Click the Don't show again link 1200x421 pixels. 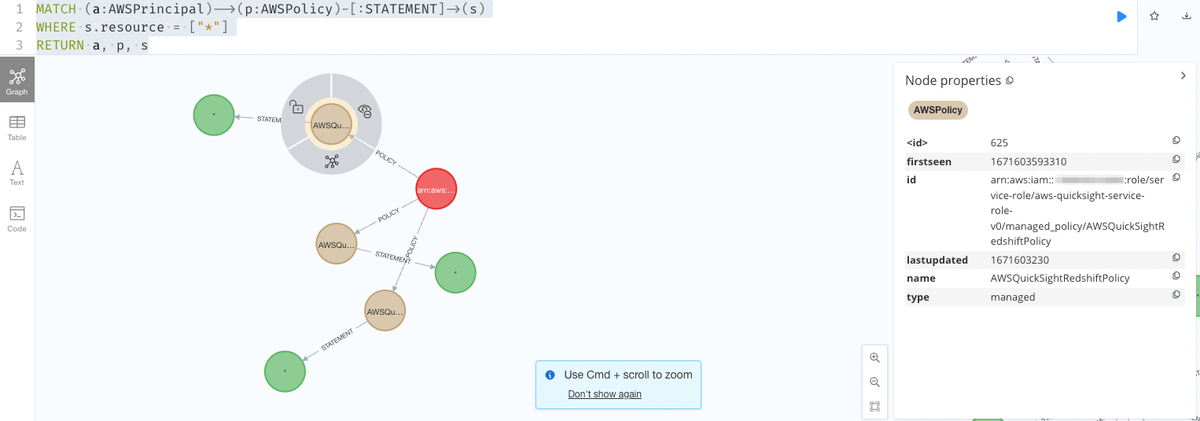point(604,394)
